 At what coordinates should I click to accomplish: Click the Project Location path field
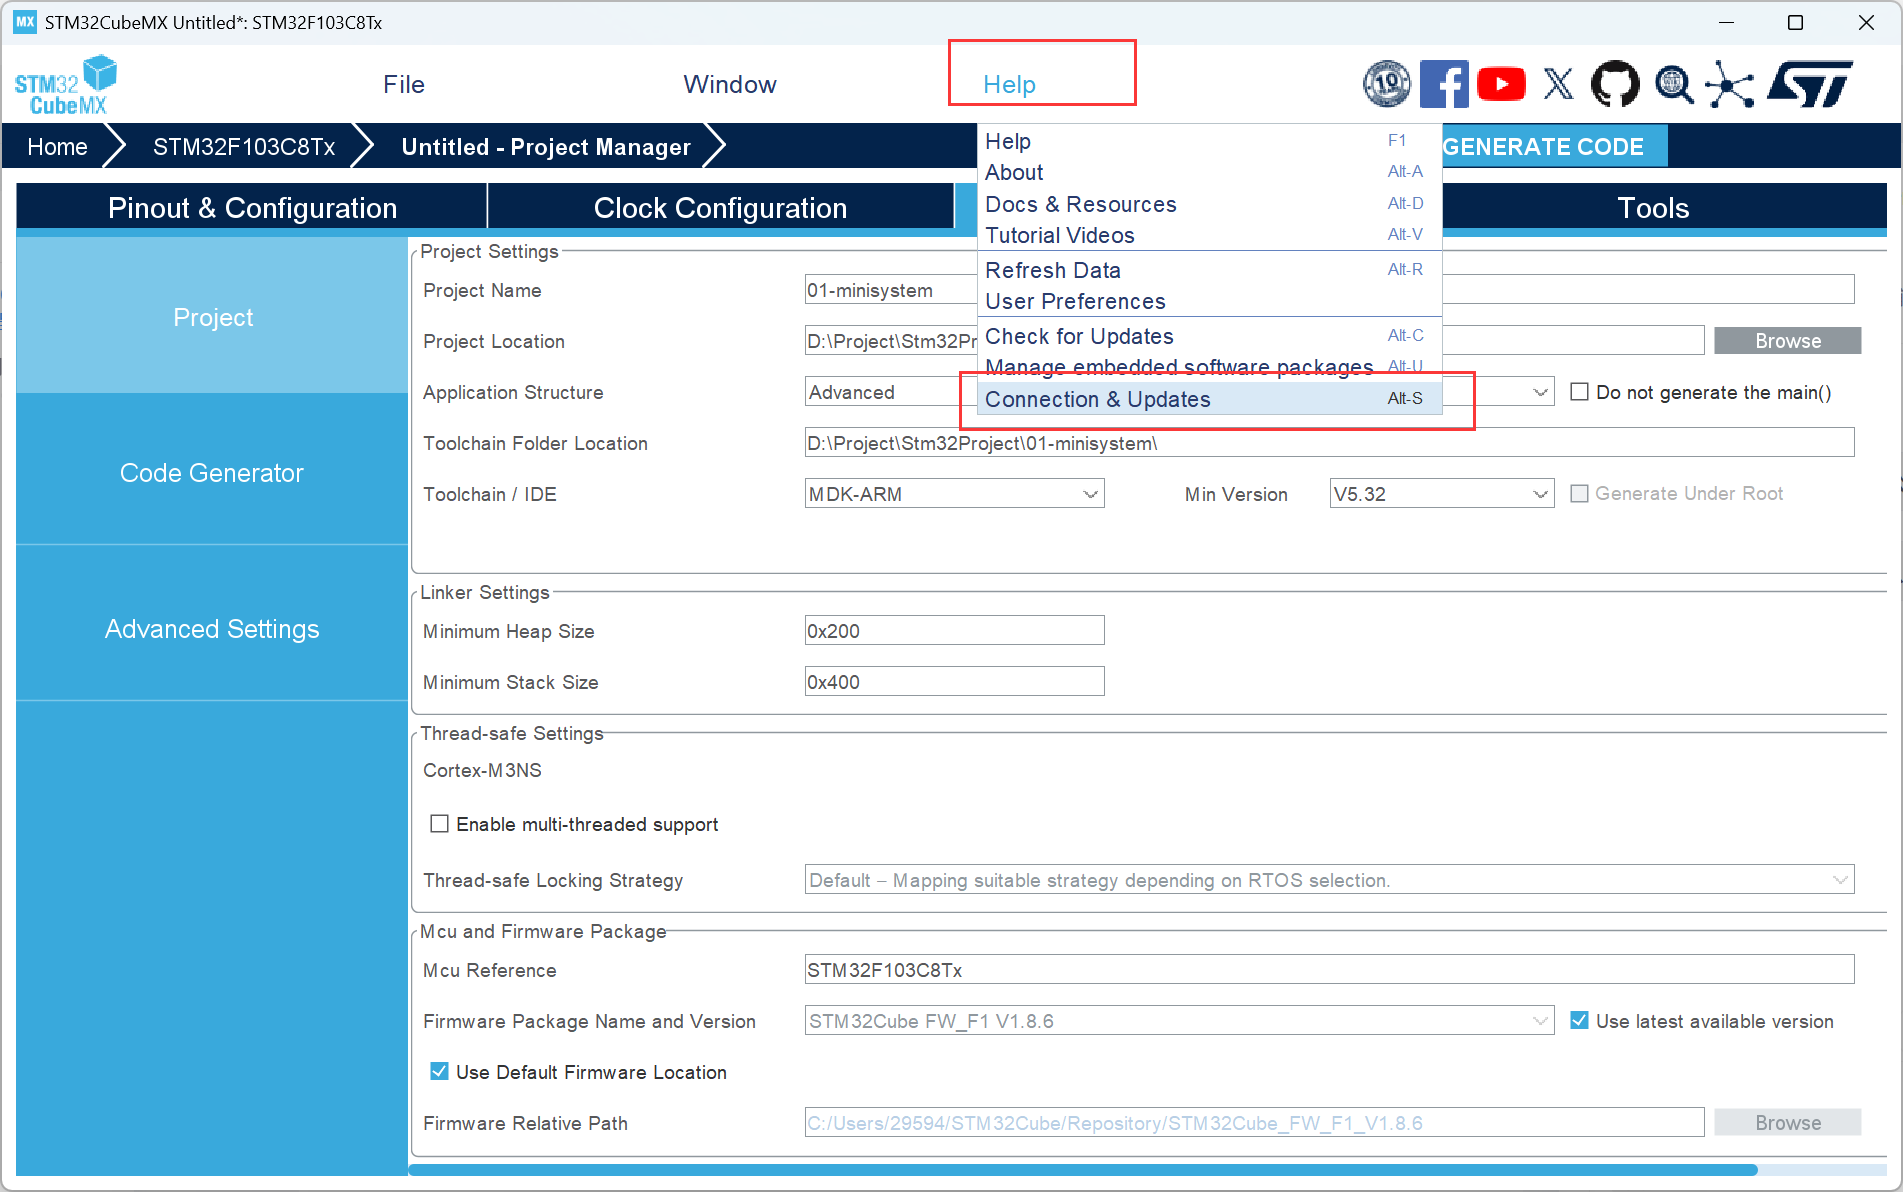pyautogui.click(x=1255, y=341)
